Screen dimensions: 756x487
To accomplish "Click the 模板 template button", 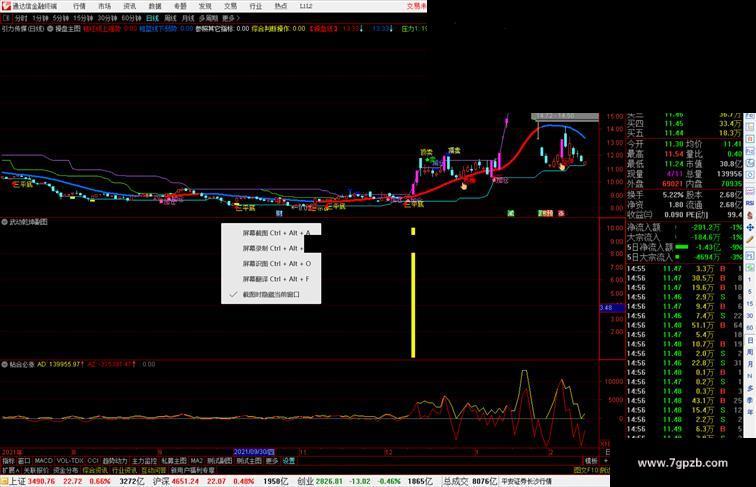I will (591, 461).
